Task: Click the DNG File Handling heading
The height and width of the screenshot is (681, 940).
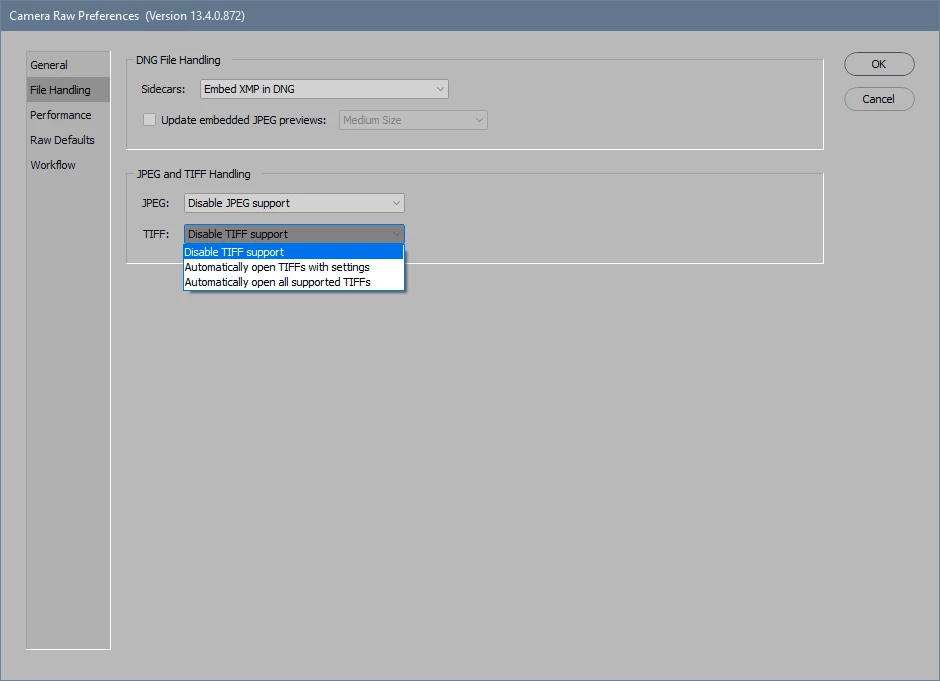Action: (x=178, y=60)
